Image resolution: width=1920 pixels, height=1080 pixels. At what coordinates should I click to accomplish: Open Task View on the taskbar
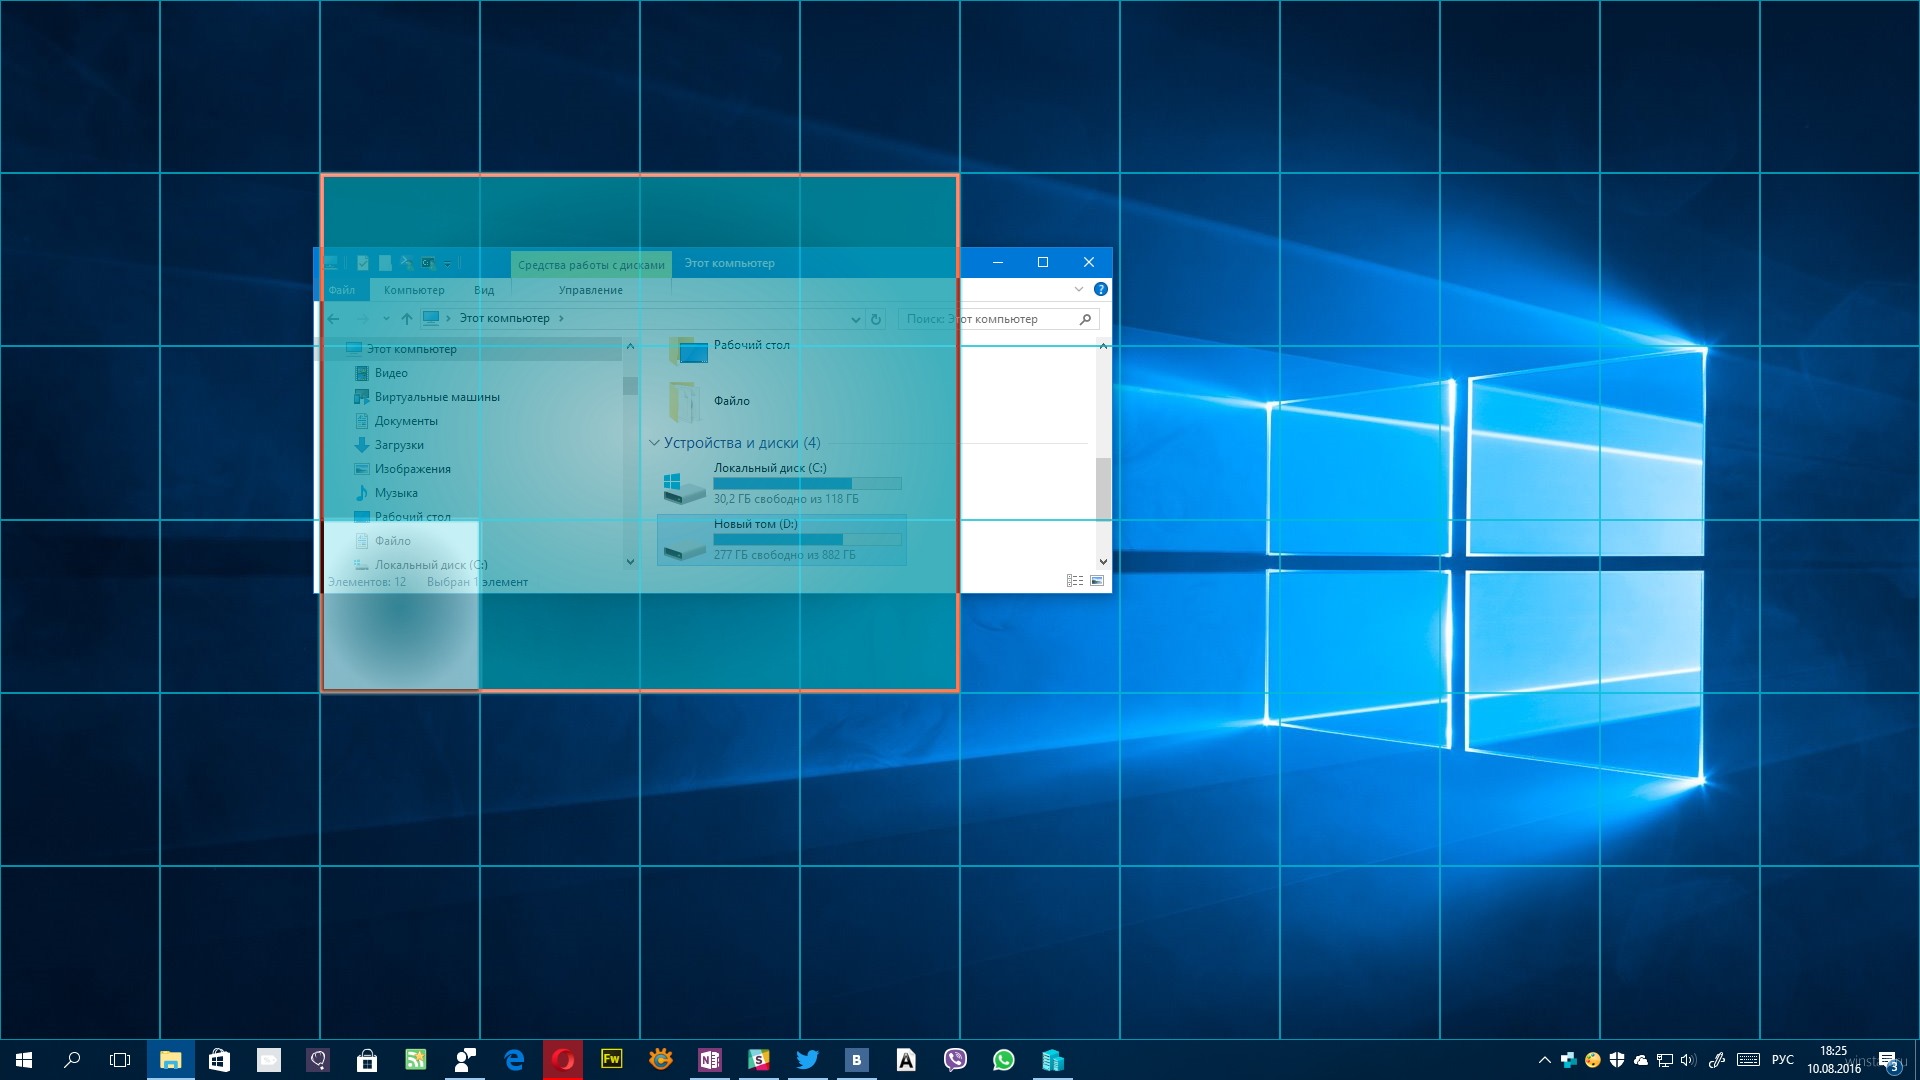[120, 1060]
